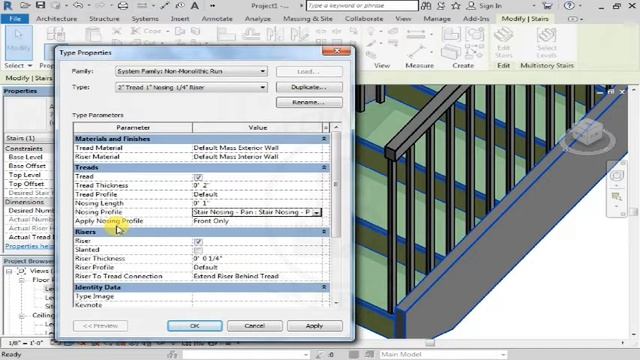Collapse the Treads parameter group
This screenshot has height=360, width=640.
click(x=324, y=167)
